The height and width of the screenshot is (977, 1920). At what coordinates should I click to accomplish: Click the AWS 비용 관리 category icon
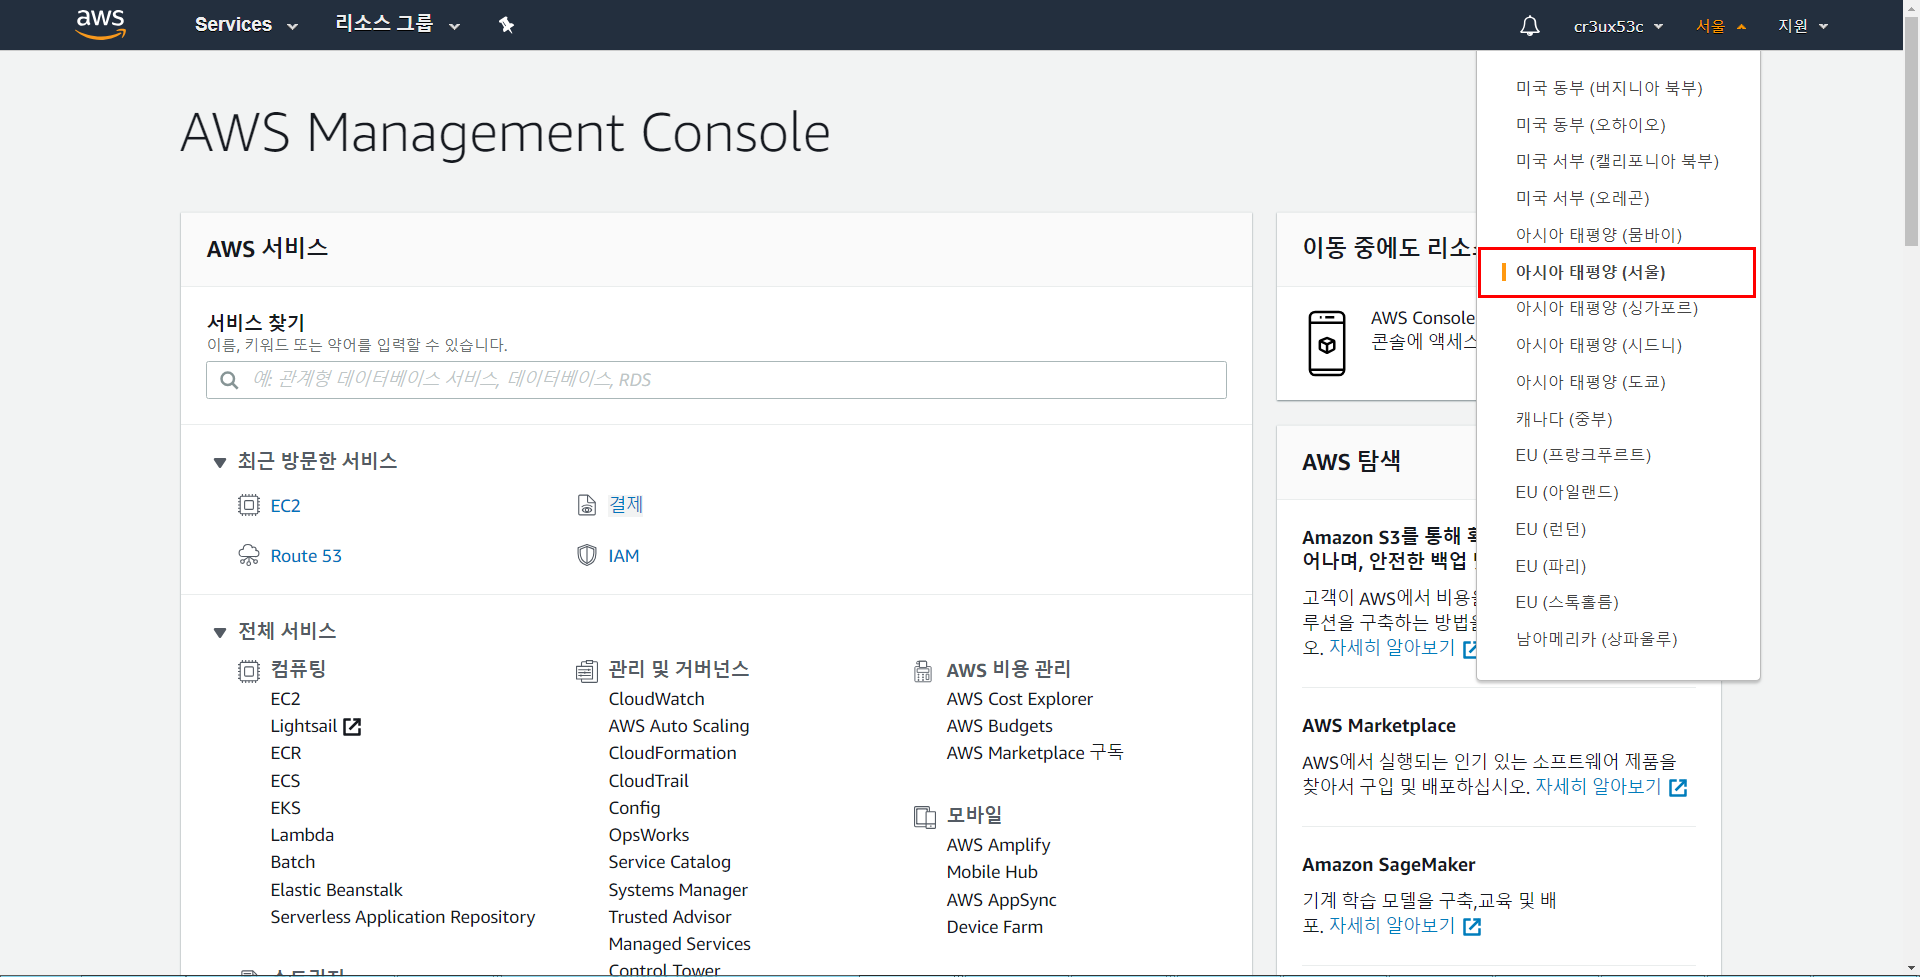(923, 671)
